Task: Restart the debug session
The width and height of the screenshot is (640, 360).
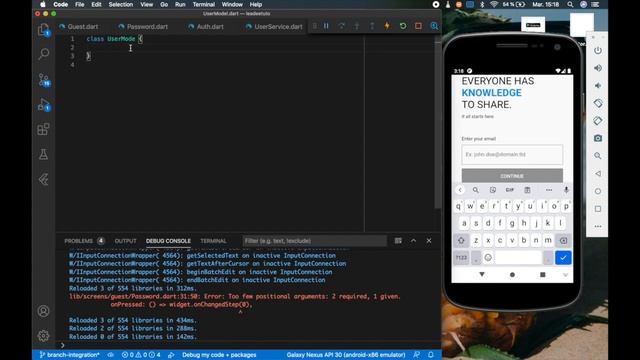Action: coord(403,26)
